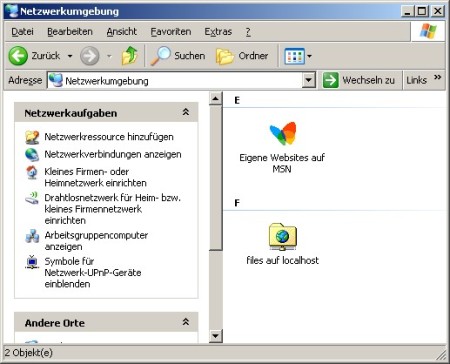Click Symbole für Netzwerk-UPnP-Geräte einblenden link
The image size is (450, 364).
tap(93, 273)
